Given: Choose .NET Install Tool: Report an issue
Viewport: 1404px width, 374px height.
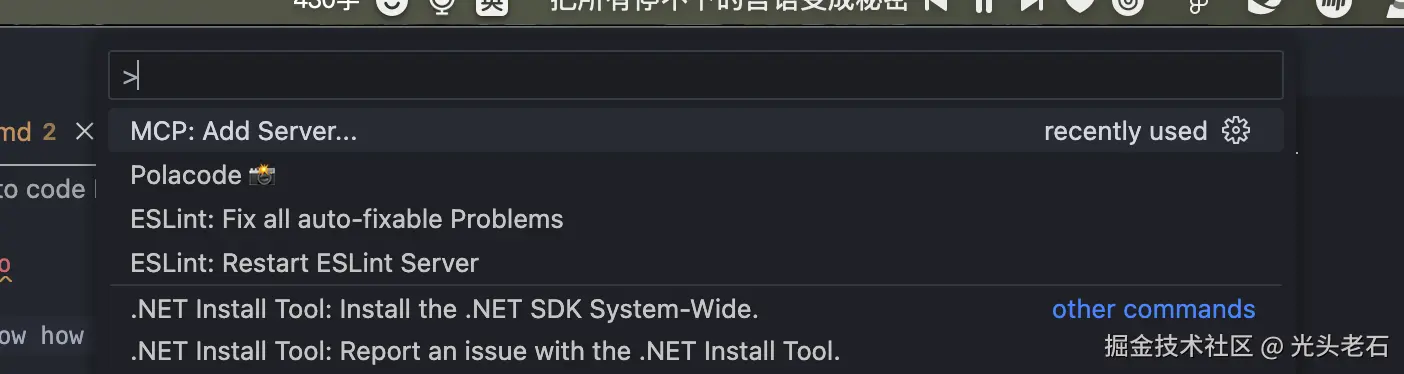Looking at the screenshot, I should (696, 351).
